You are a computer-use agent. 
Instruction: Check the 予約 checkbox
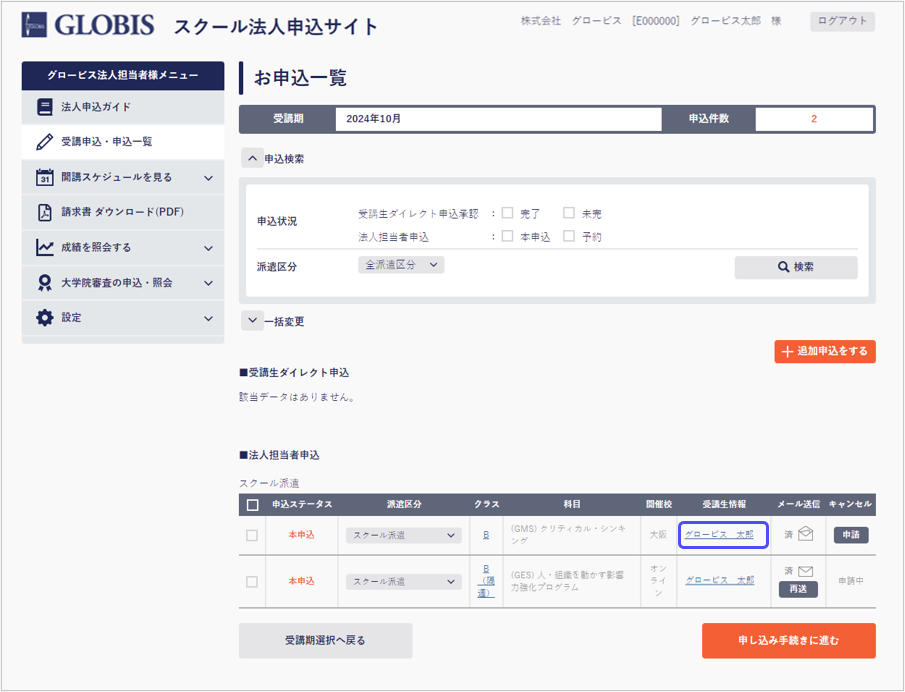click(569, 236)
